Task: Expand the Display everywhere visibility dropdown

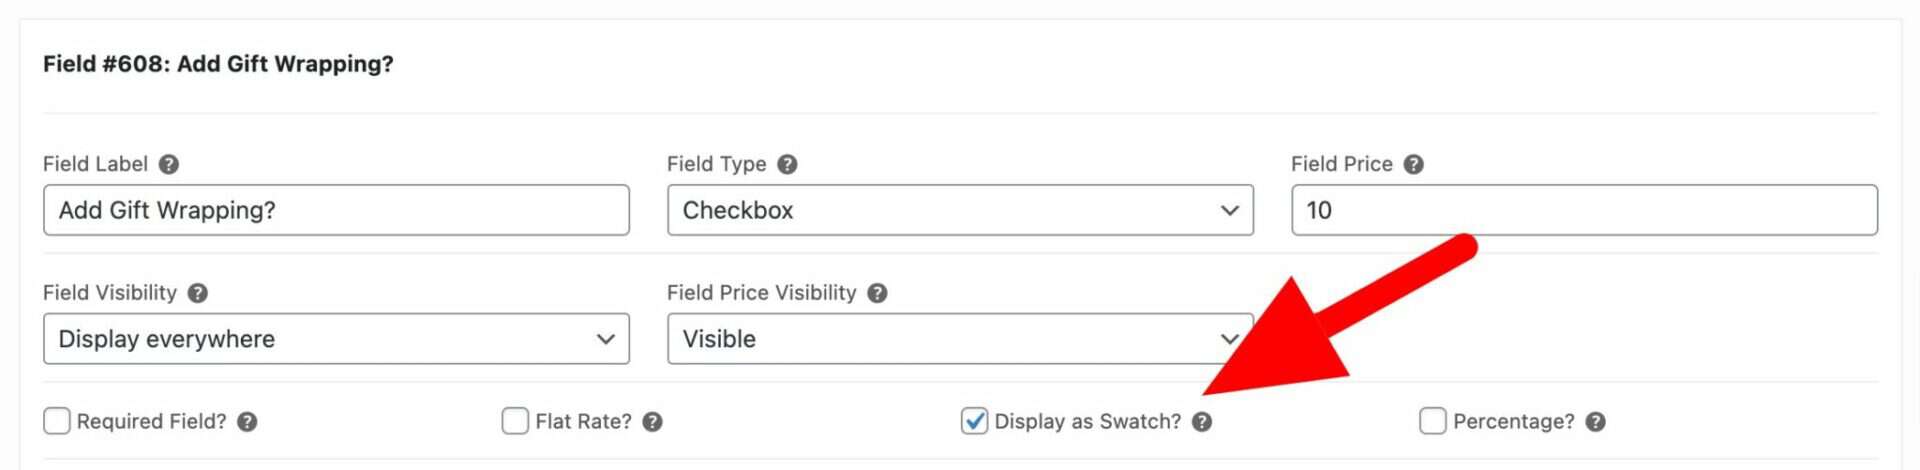Action: pos(336,339)
